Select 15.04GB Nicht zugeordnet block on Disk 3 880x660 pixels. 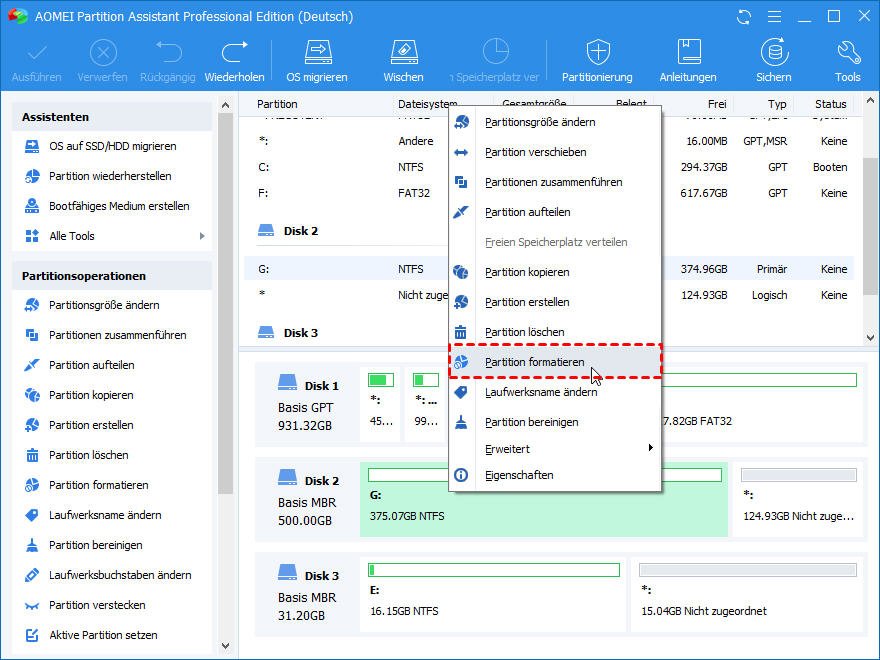pyautogui.click(x=748, y=595)
